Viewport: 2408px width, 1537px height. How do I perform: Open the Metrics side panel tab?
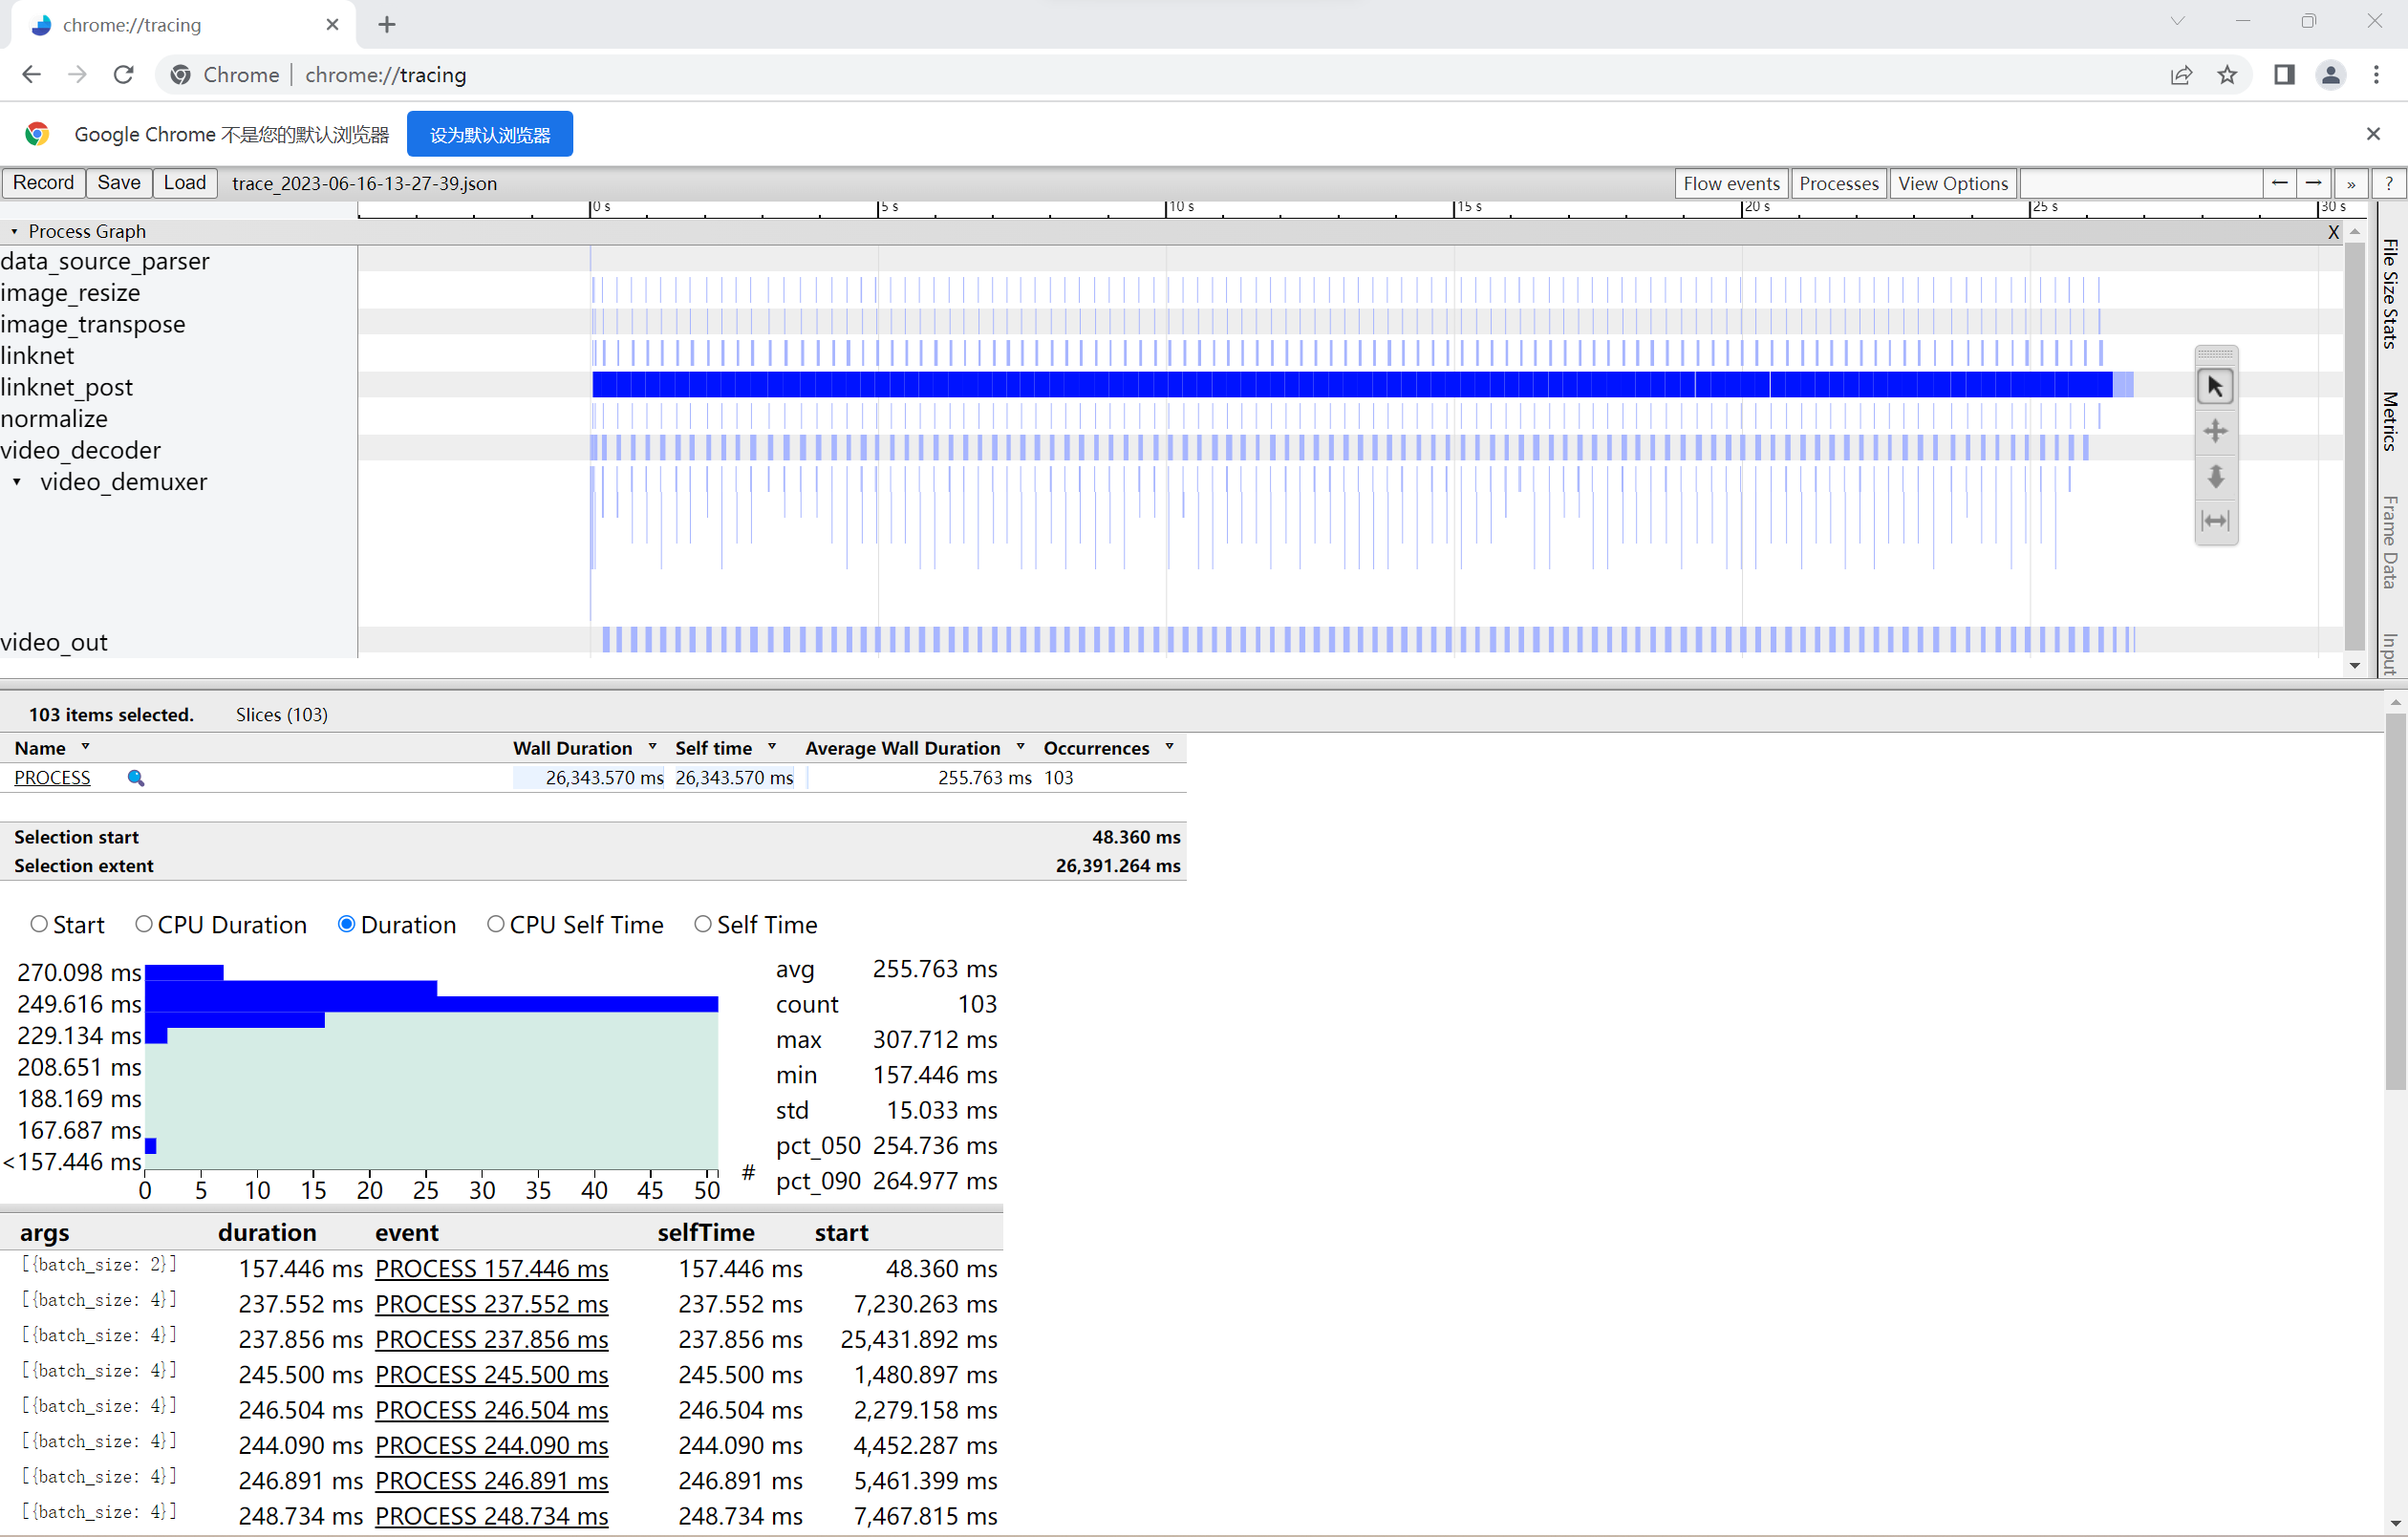[2390, 421]
